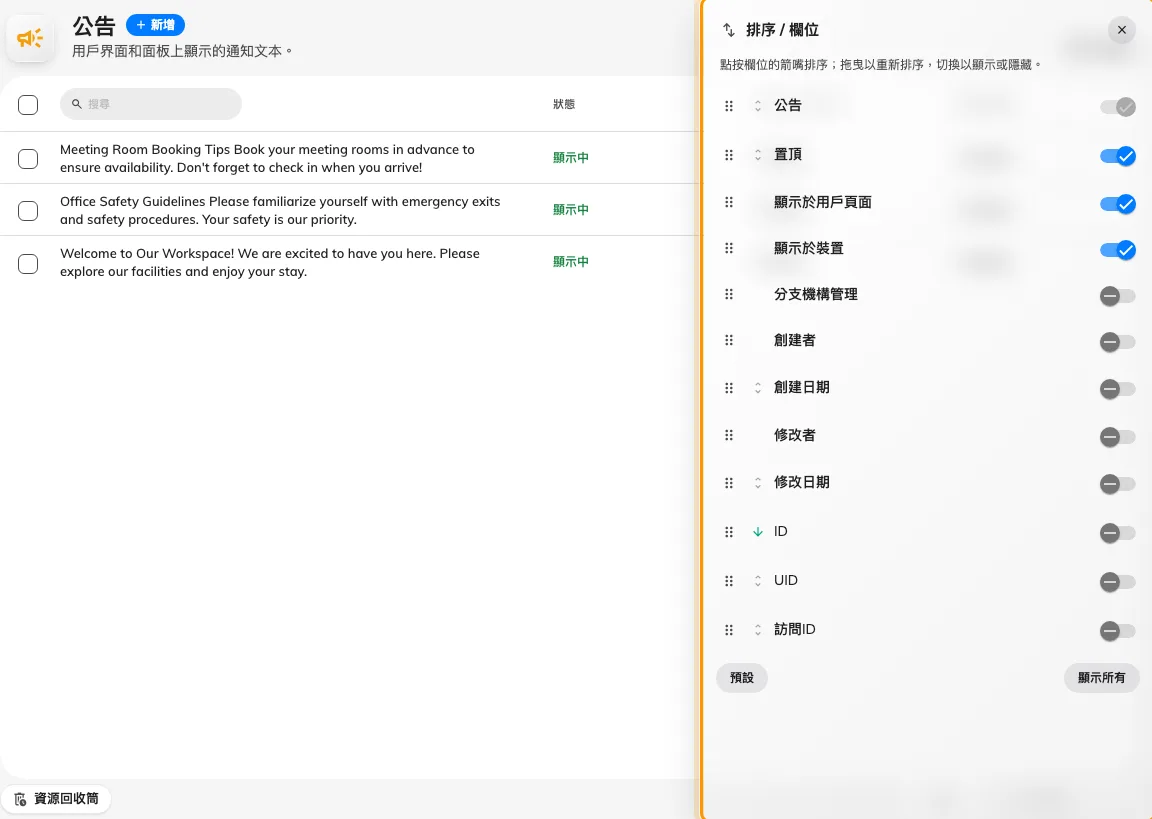
Task: Sort by 修改日期 using its sort arrows
Action: [757, 483]
